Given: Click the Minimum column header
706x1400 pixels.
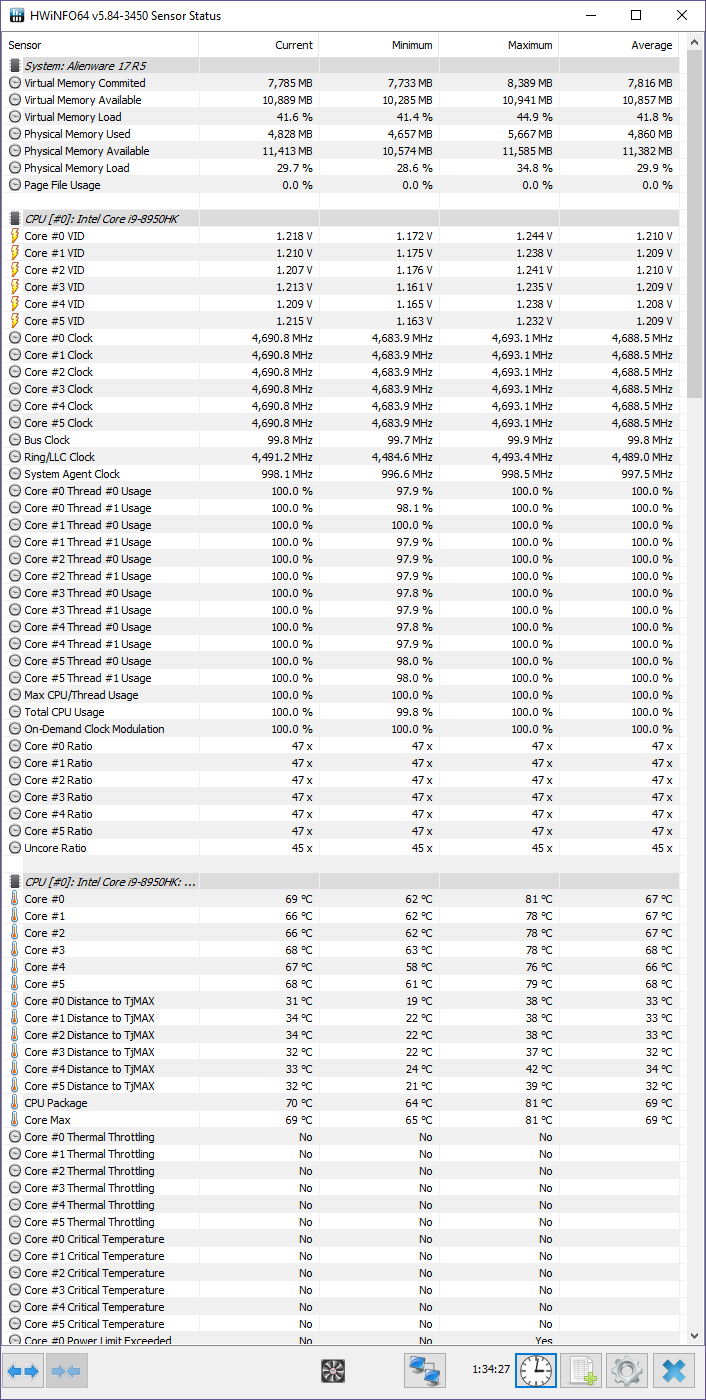Looking at the screenshot, I should 378,45.
